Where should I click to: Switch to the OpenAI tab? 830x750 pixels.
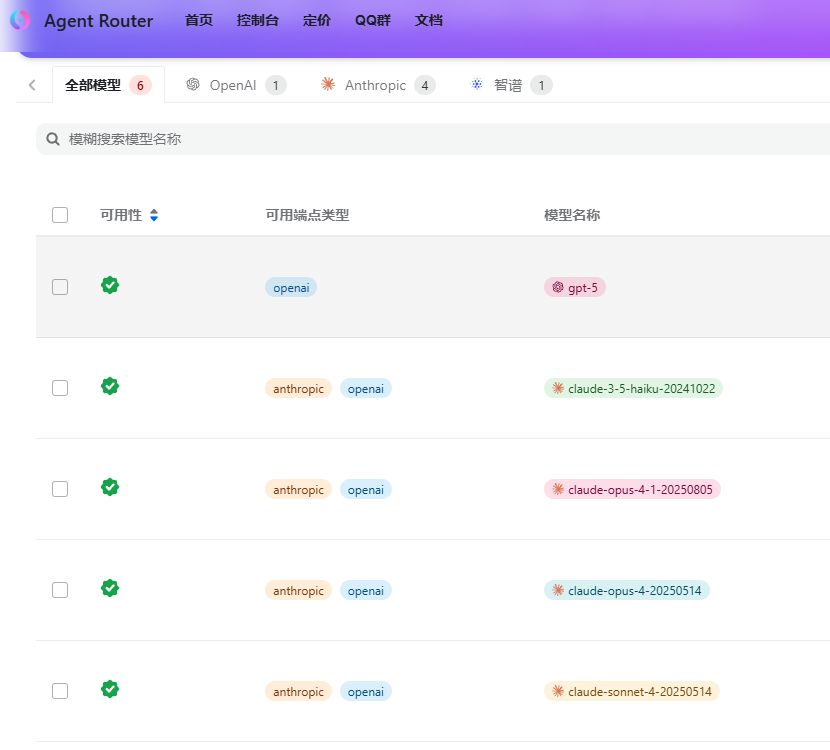(x=236, y=85)
